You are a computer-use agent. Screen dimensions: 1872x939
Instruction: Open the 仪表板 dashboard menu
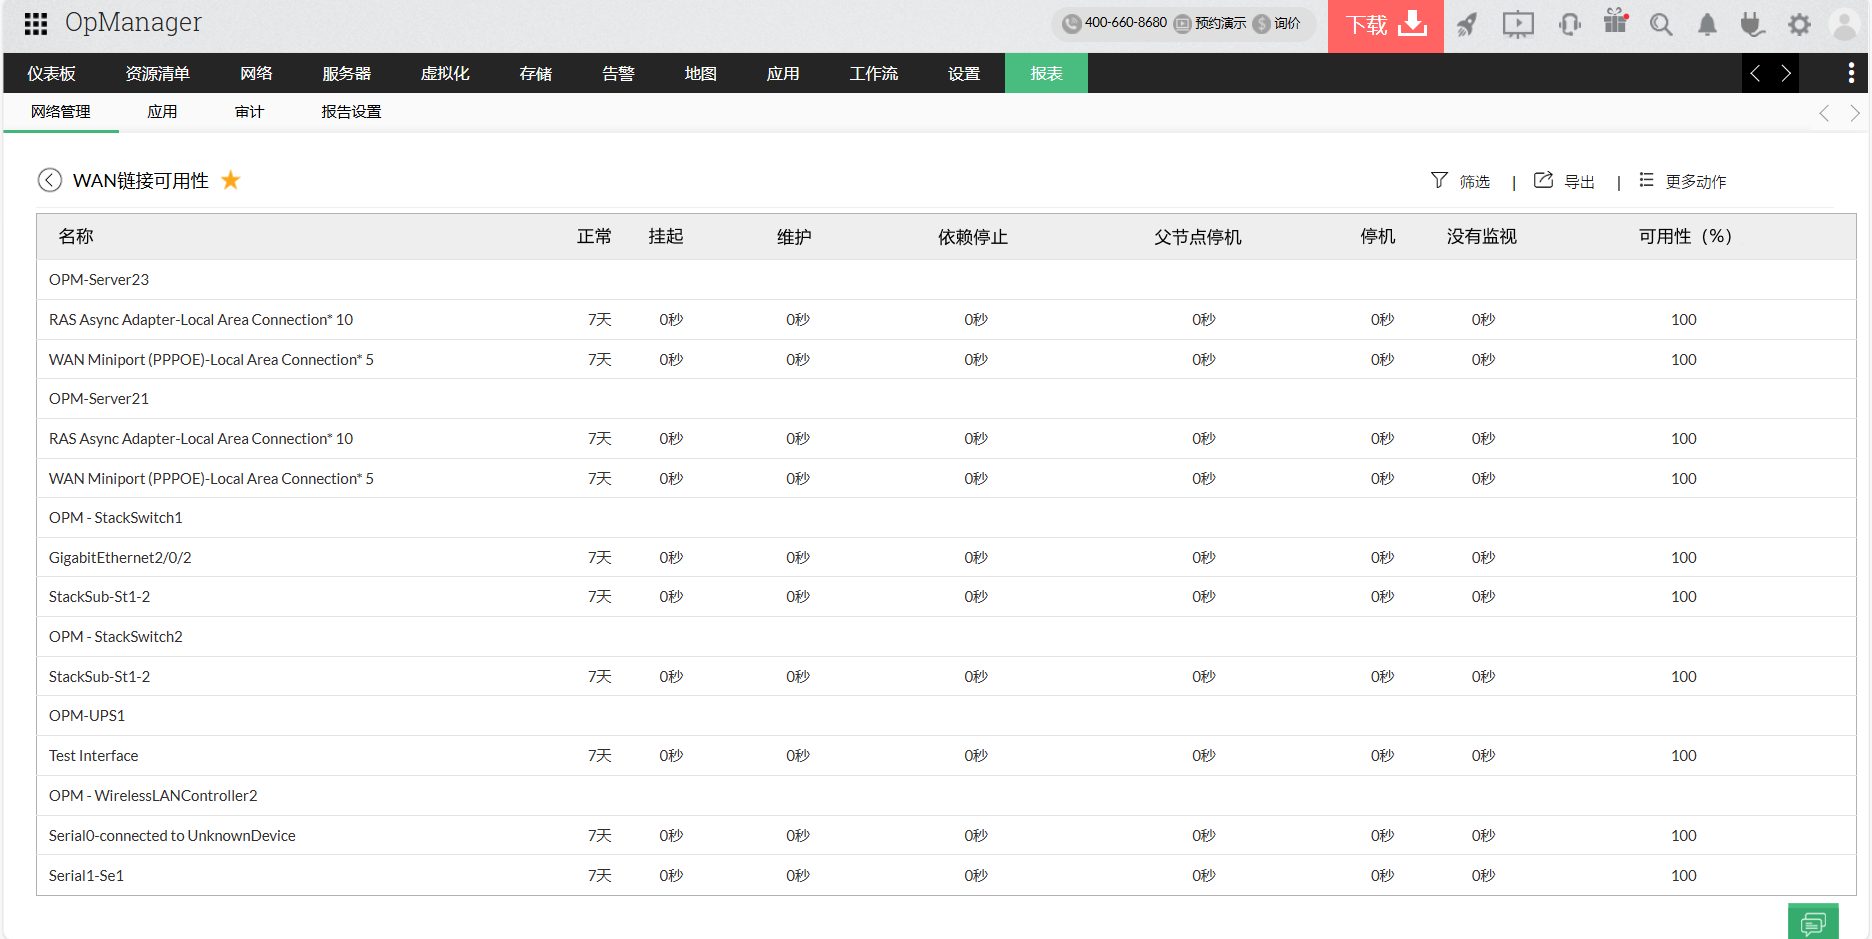pos(51,73)
